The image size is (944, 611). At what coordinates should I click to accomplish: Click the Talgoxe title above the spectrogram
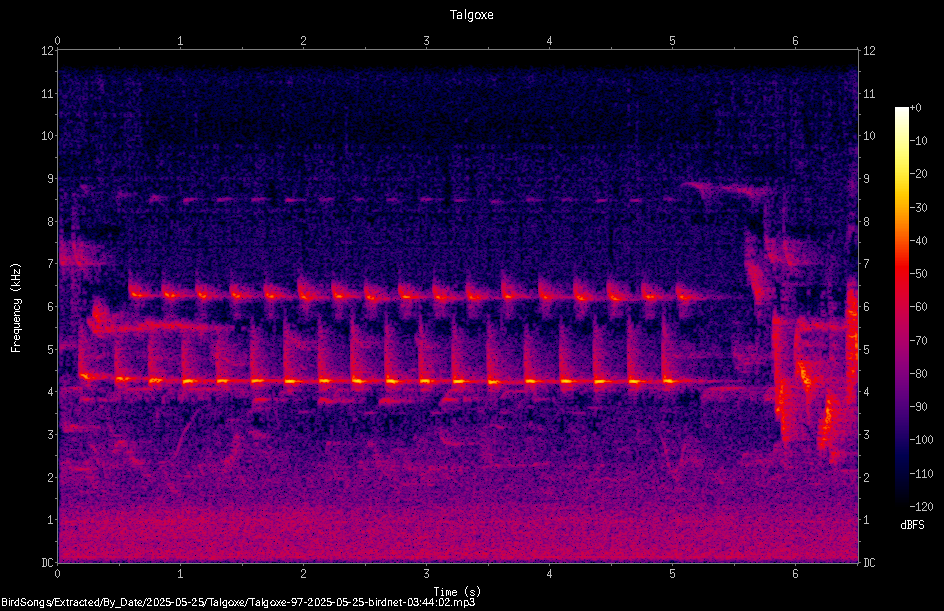(x=471, y=15)
